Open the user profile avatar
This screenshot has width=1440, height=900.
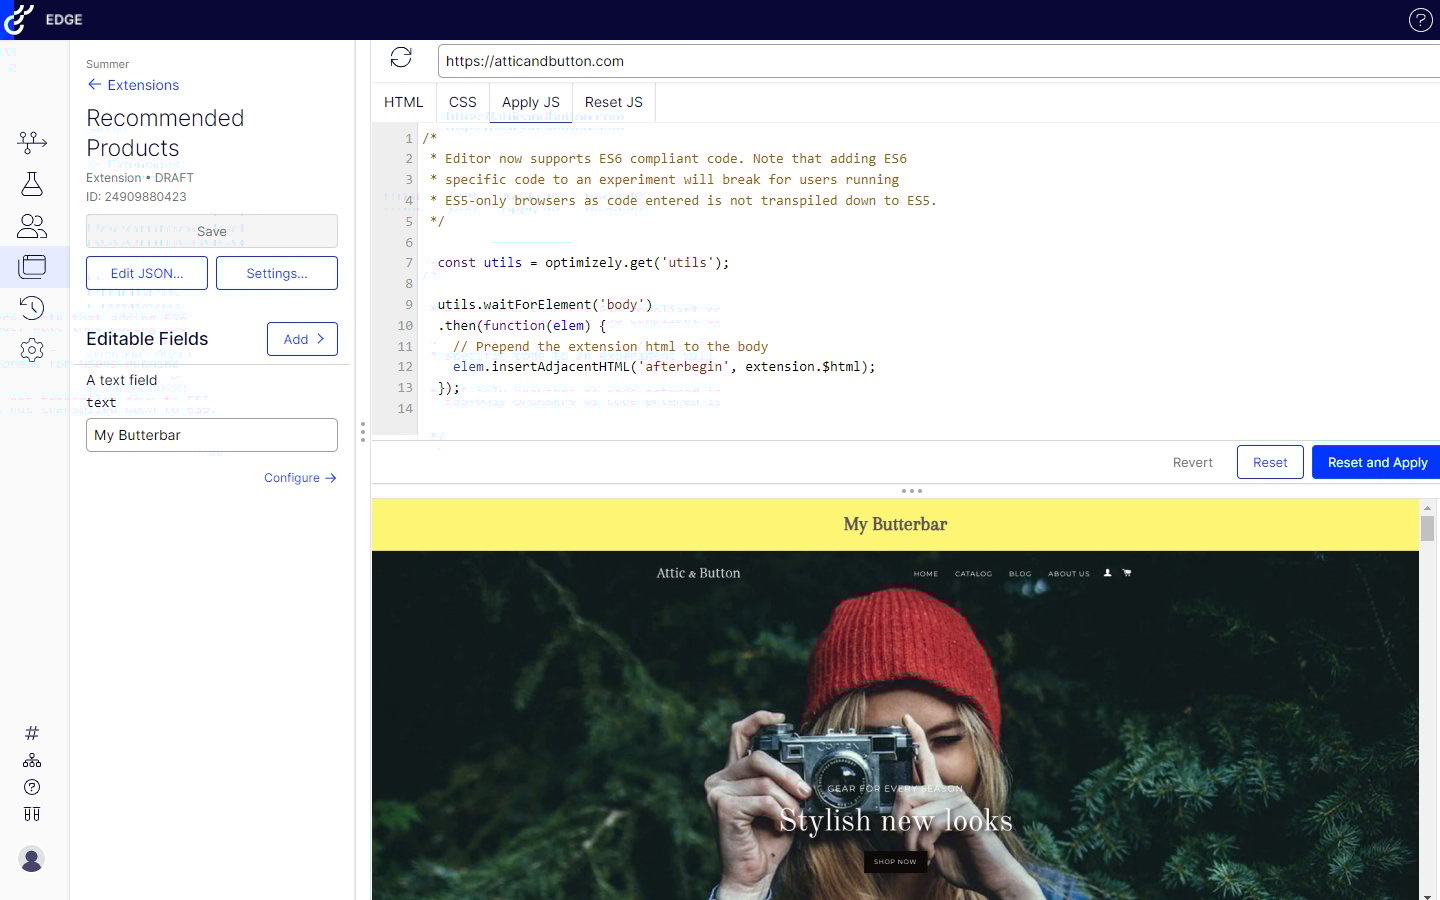pyautogui.click(x=32, y=859)
